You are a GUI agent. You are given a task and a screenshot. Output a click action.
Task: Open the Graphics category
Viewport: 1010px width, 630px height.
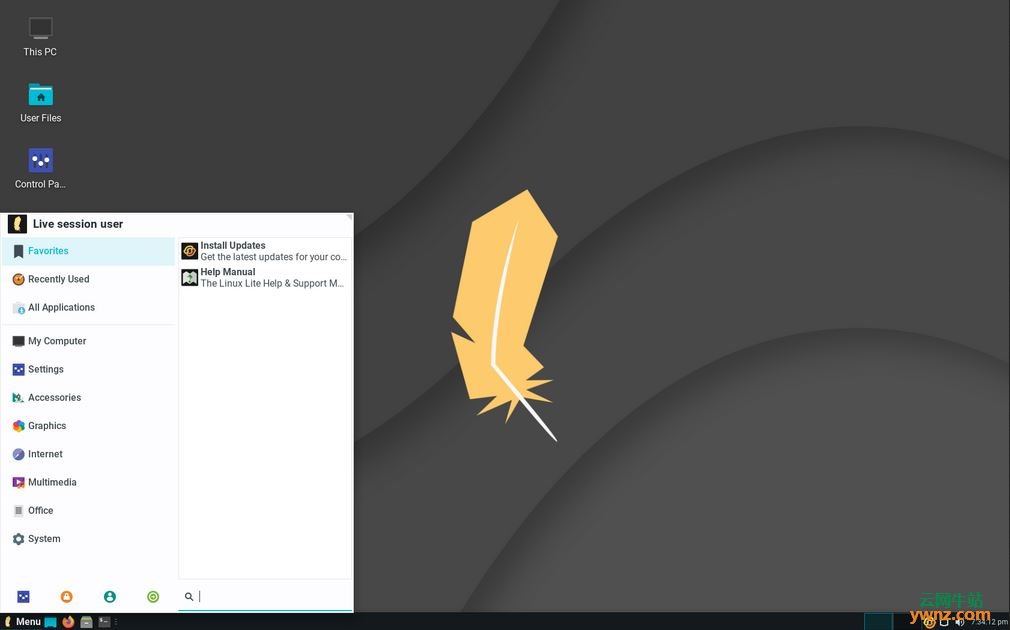(88, 426)
